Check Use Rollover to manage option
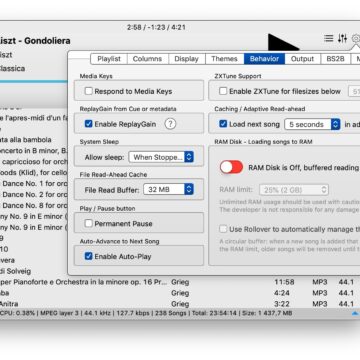 (223, 229)
